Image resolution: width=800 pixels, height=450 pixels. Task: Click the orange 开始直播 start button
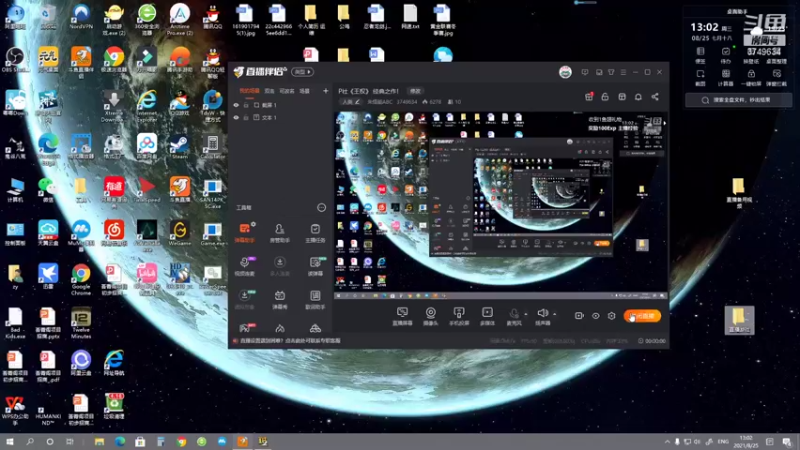pos(642,316)
